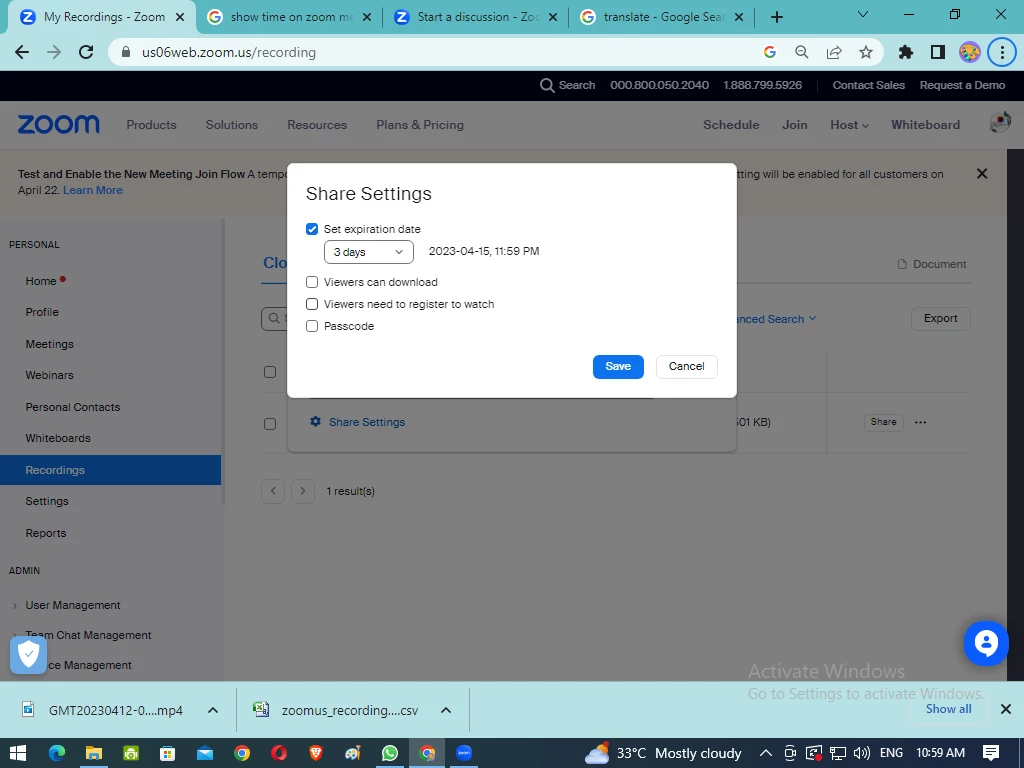Image resolution: width=1024 pixels, height=768 pixels.
Task: Cancel the Share Settings dialog
Action: pos(686,366)
